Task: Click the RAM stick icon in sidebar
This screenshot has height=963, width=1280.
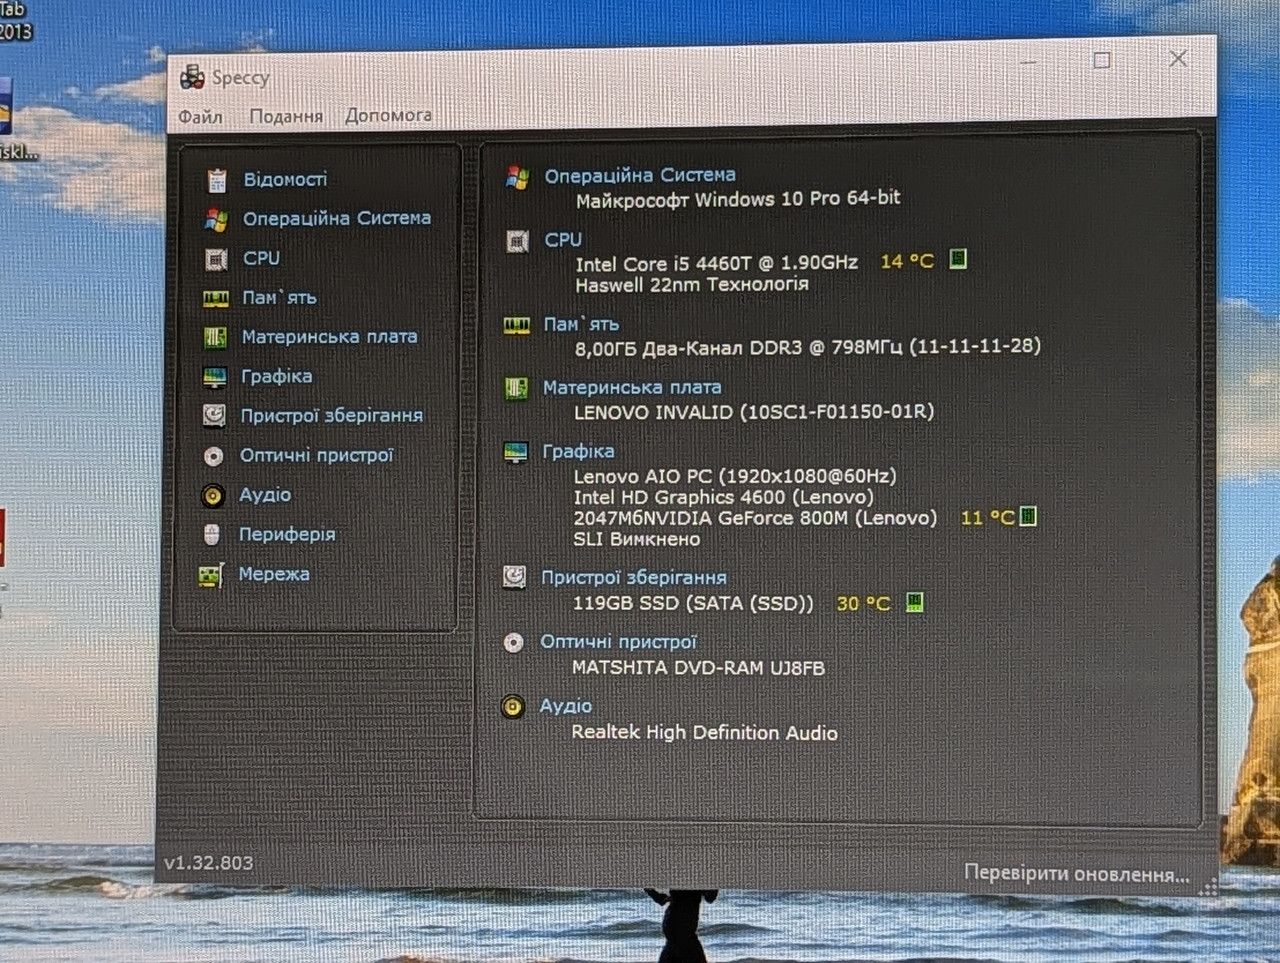Action: (x=215, y=298)
